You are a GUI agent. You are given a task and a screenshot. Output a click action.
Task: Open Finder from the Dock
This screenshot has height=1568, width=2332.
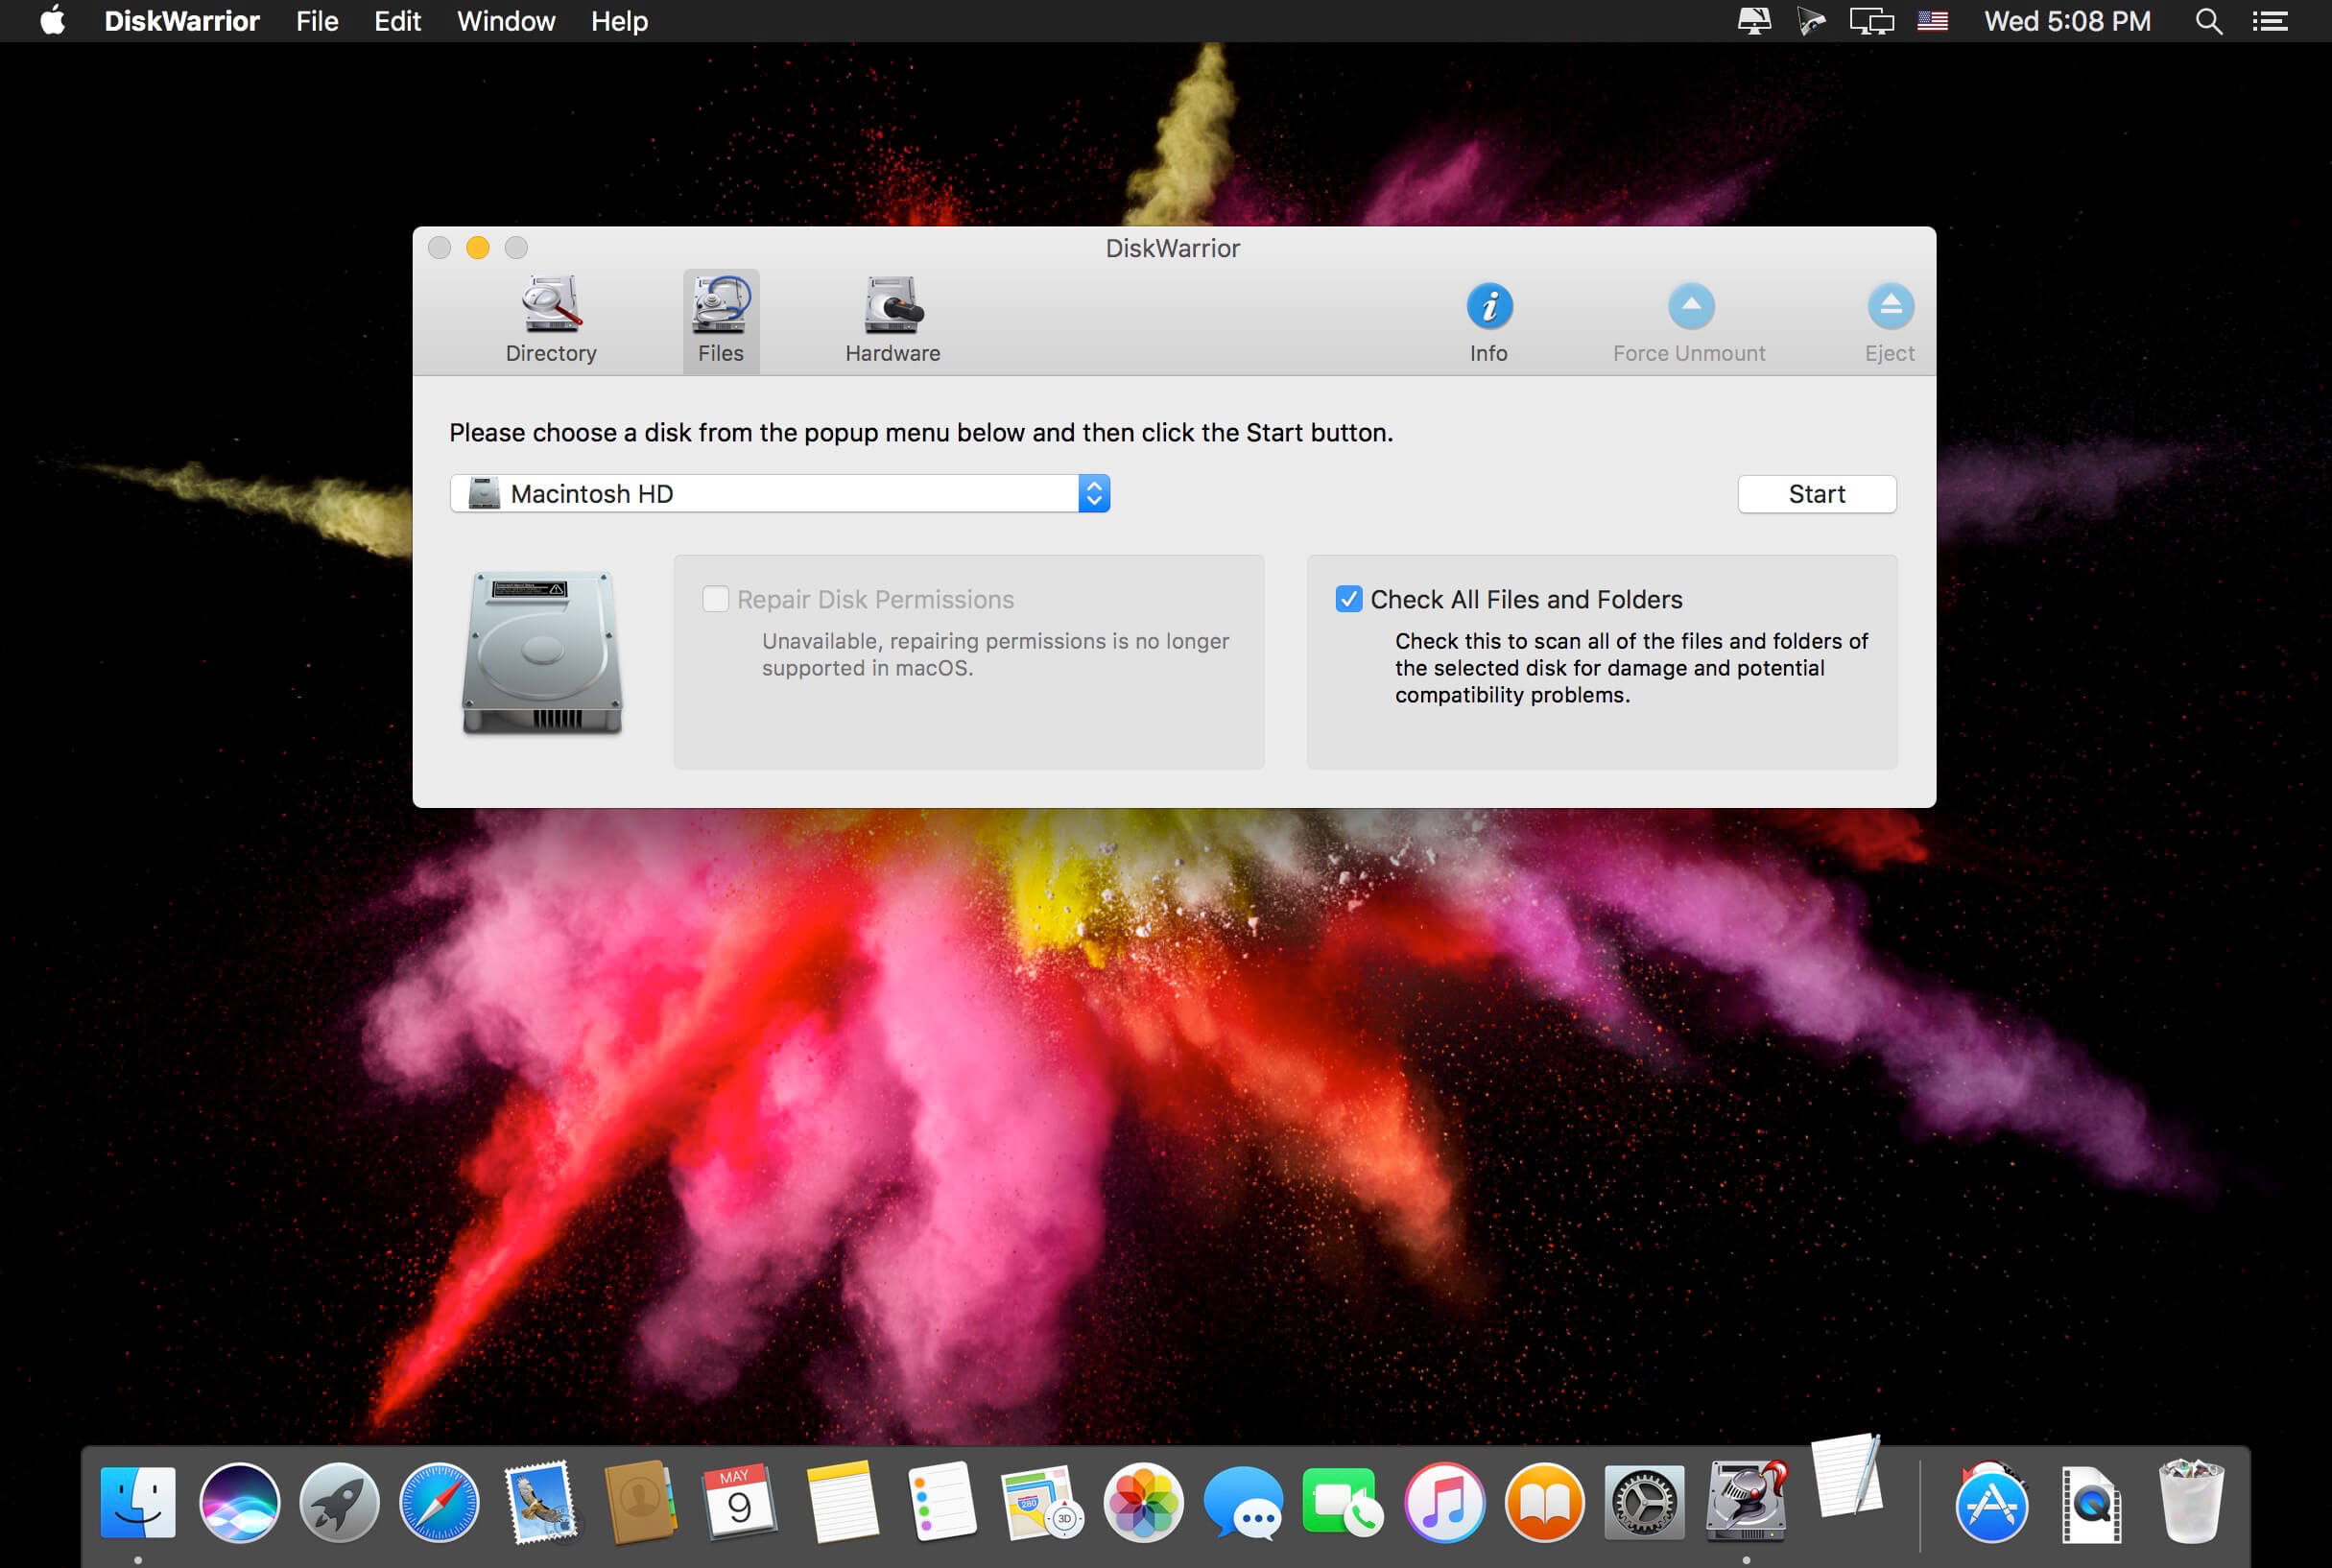click(138, 1502)
